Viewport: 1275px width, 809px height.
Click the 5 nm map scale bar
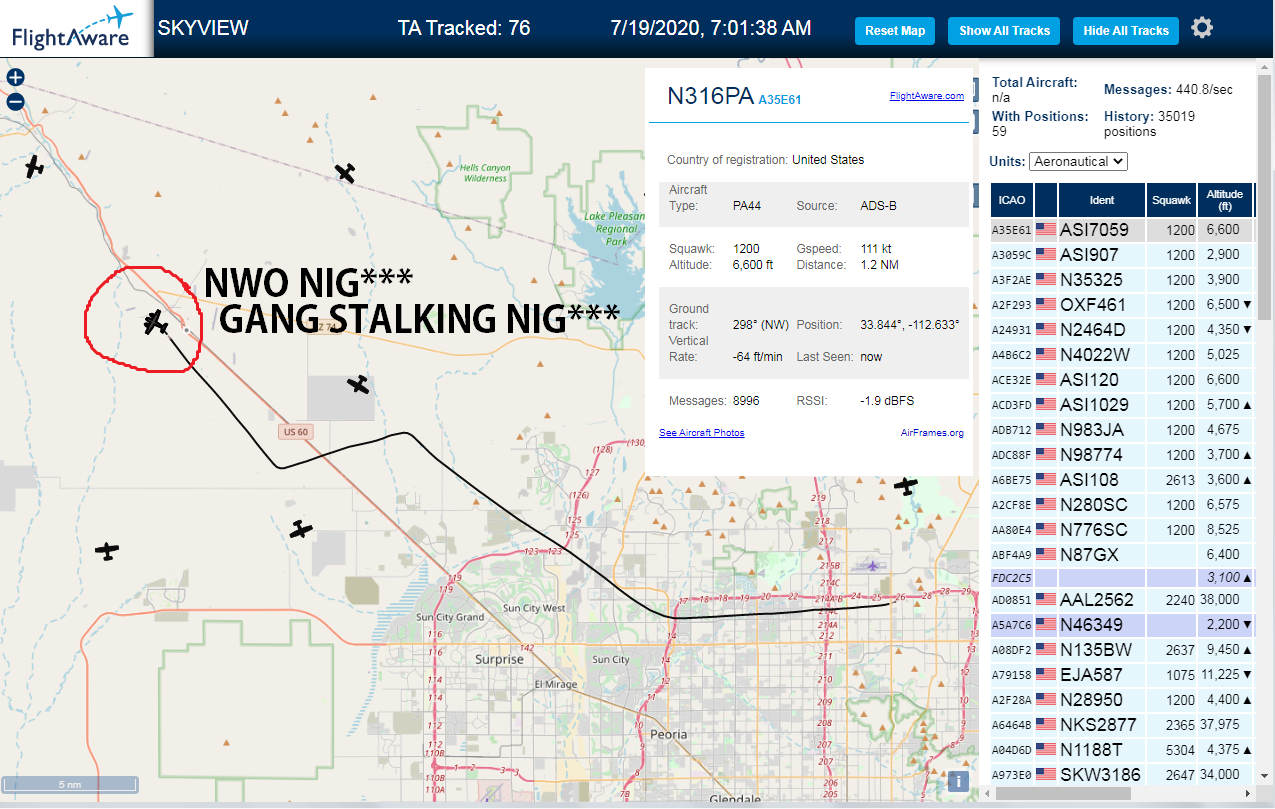69,785
